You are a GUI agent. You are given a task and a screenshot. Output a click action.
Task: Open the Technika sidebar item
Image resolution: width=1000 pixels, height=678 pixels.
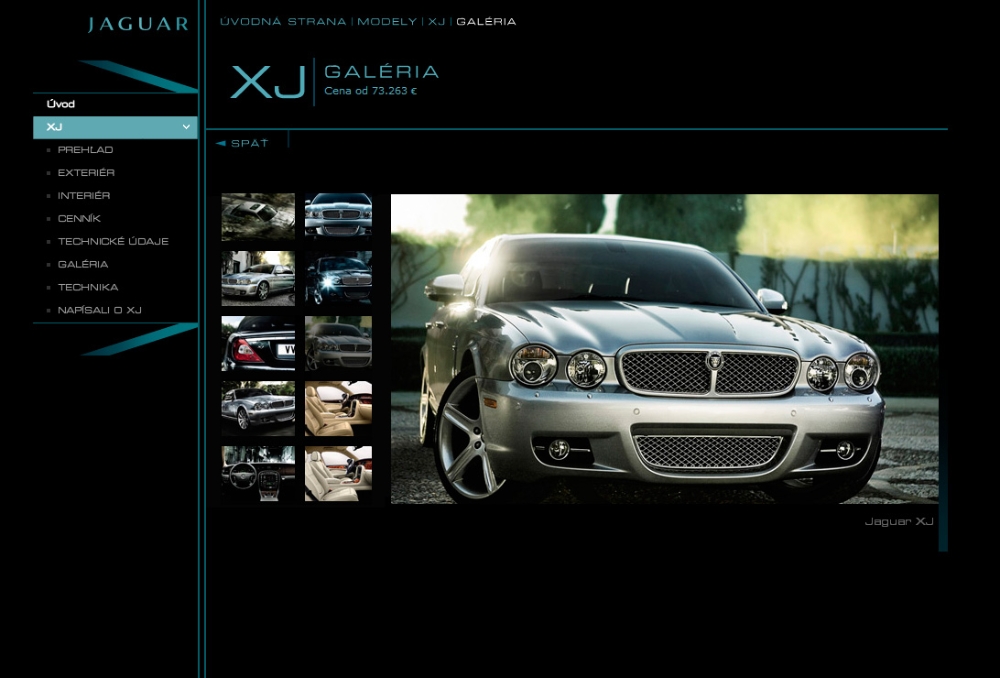tap(88, 287)
